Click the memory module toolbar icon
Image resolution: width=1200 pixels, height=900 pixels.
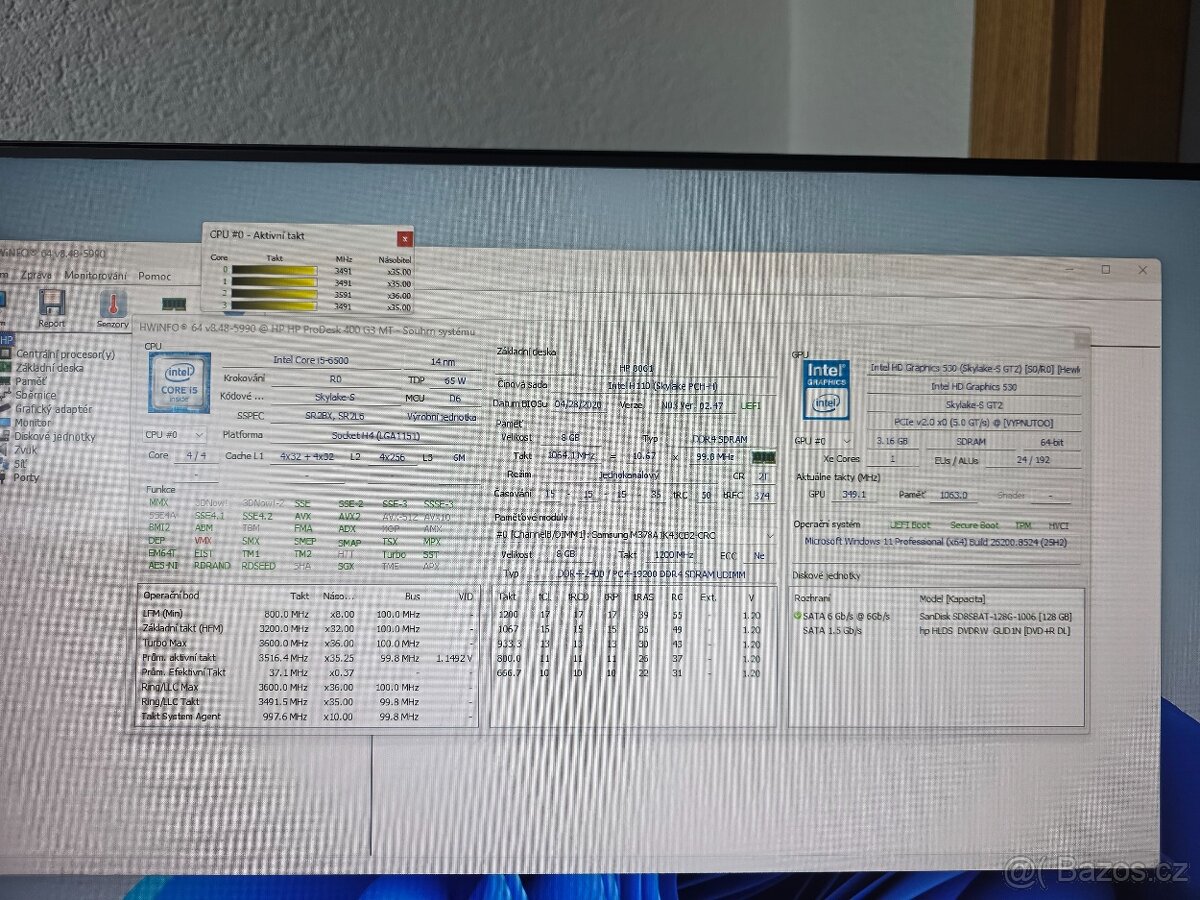click(174, 304)
